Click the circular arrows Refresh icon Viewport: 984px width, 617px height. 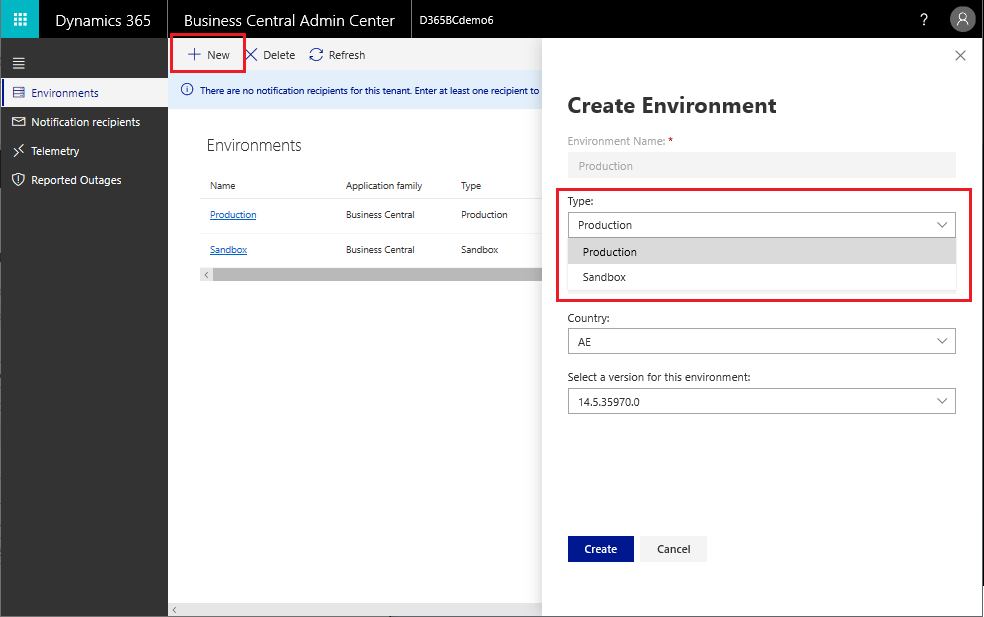click(316, 55)
